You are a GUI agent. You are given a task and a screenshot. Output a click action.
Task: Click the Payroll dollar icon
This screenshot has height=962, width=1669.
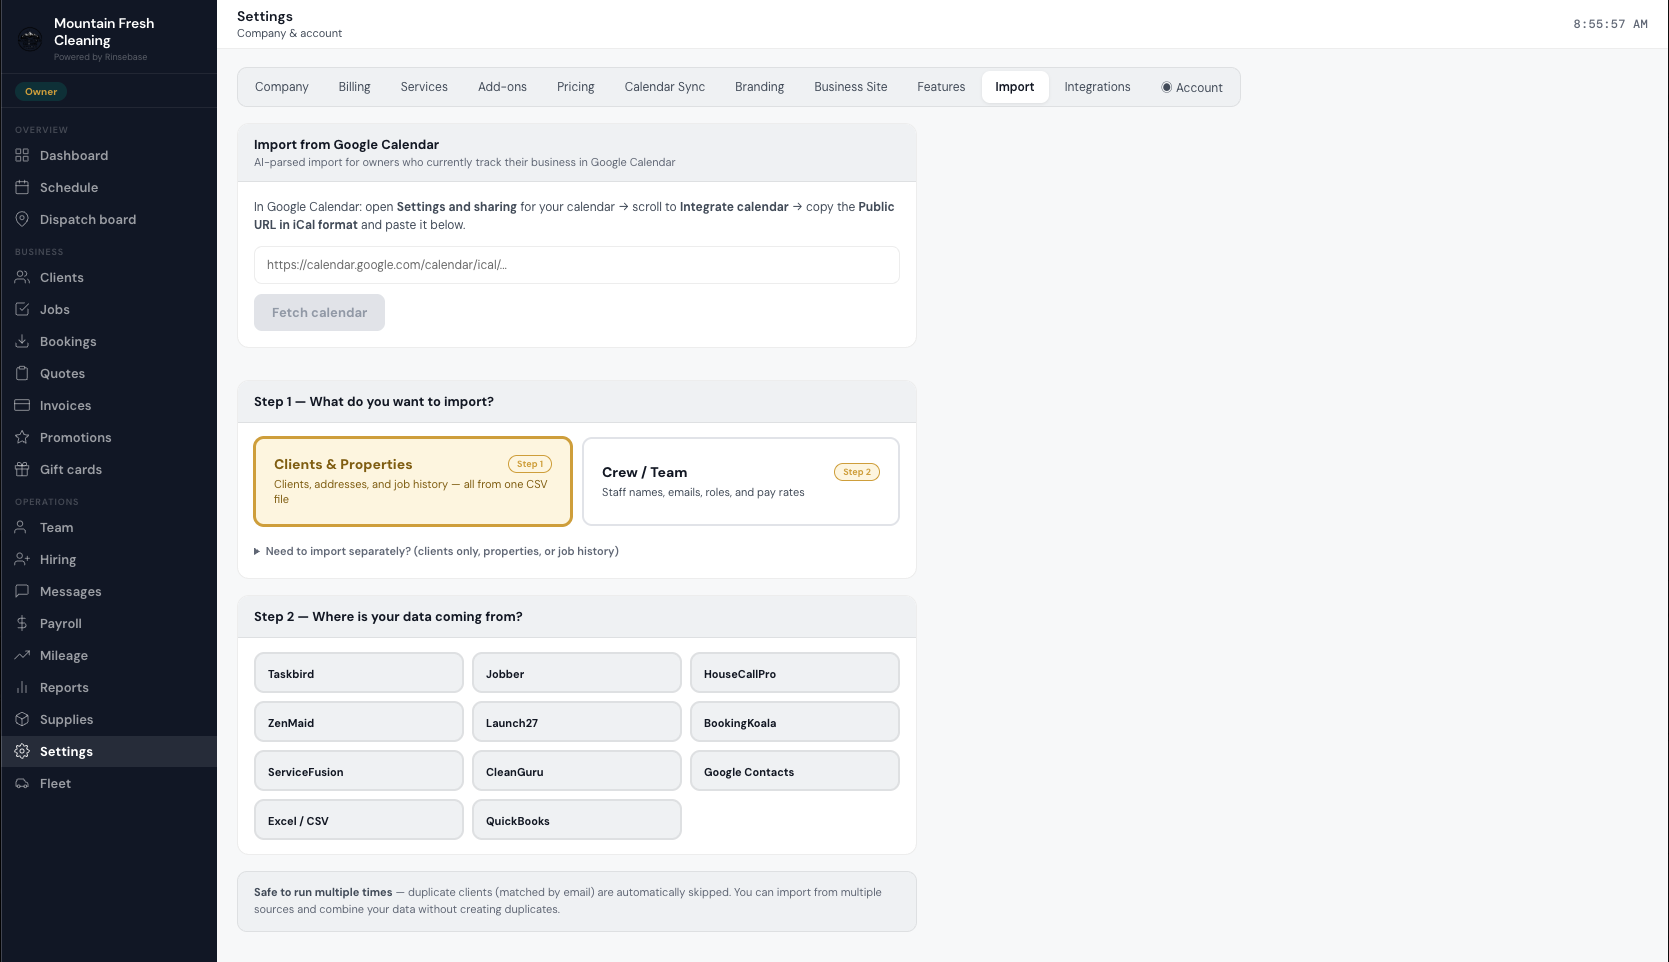pyautogui.click(x=22, y=623)
